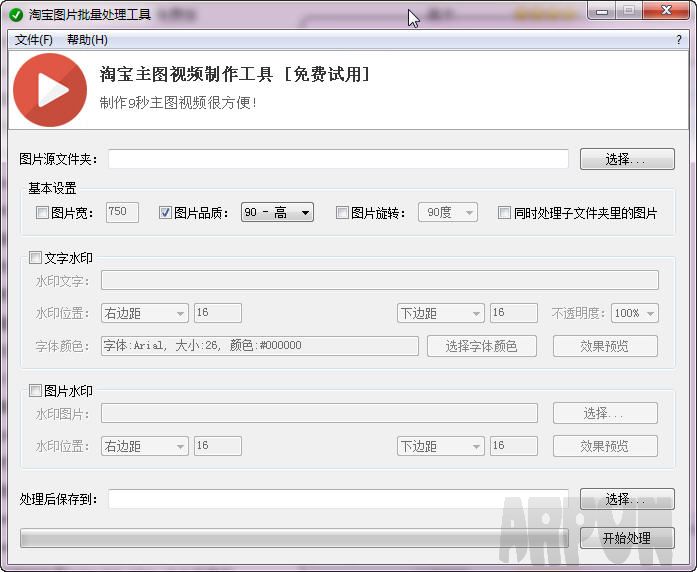
Task: Click the progress bar at the bottom
Action: 294,538
